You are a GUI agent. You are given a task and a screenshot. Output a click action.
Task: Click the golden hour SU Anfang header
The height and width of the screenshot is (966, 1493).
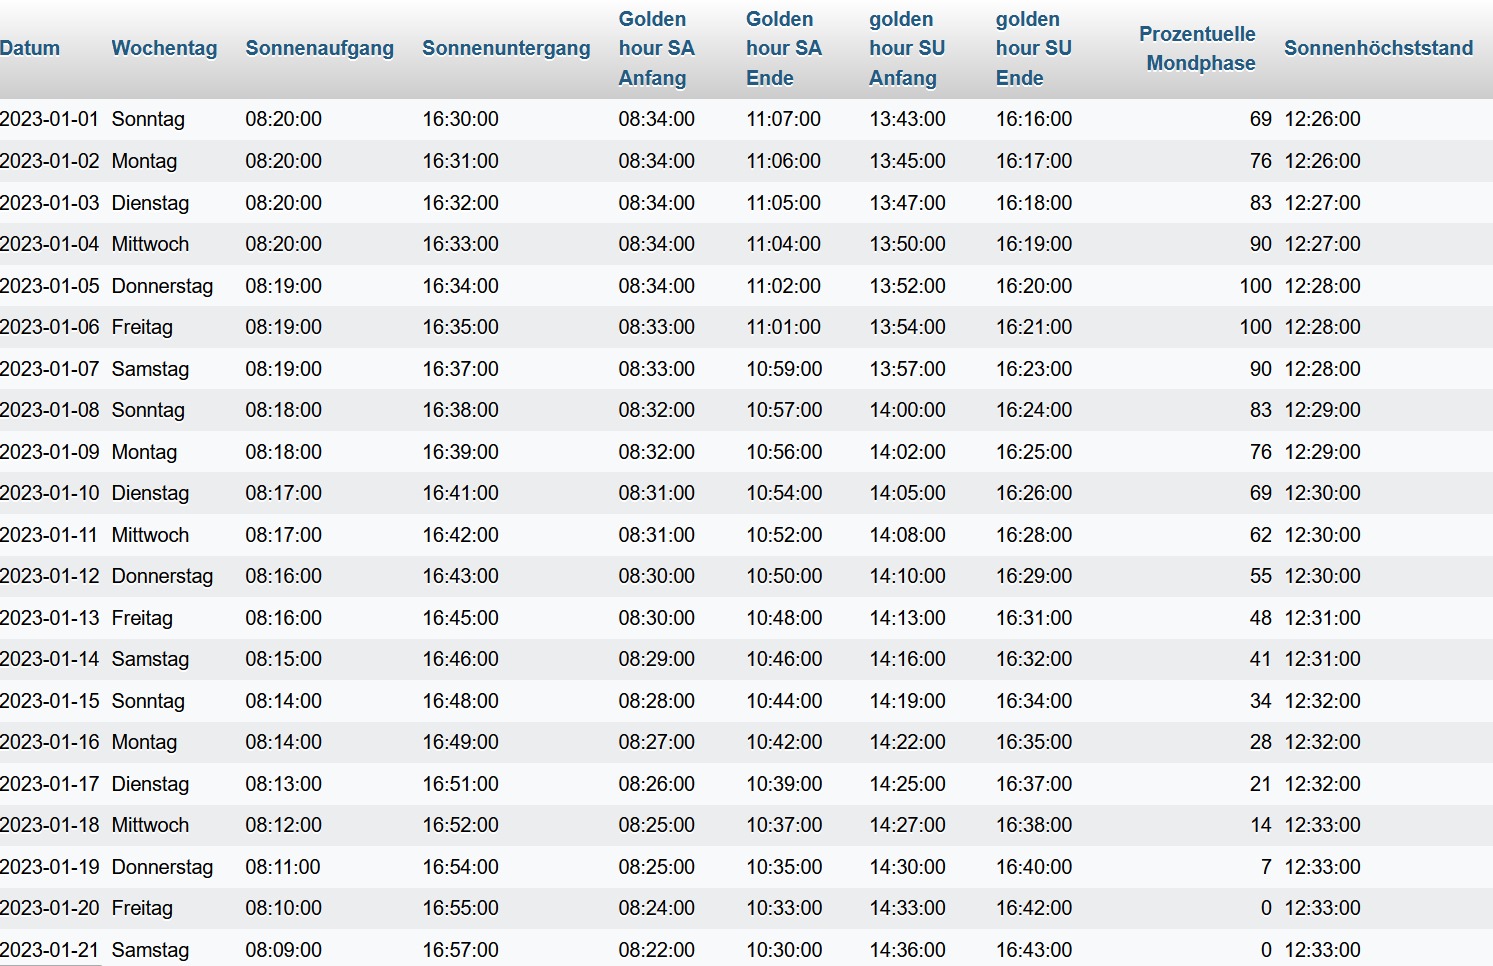[906, 48]
